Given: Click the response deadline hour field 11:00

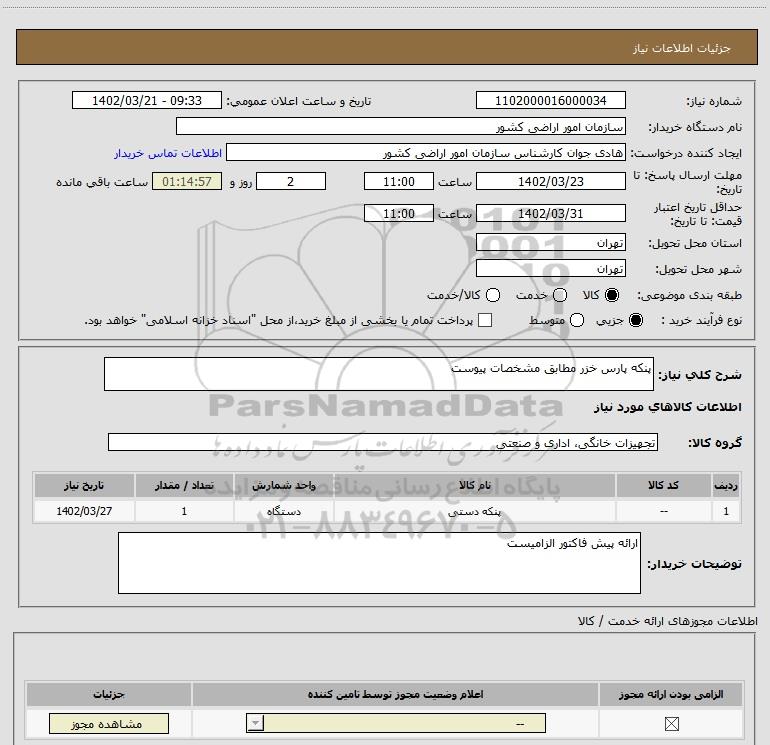Looking at the screenshot, I should coord(399,181).
